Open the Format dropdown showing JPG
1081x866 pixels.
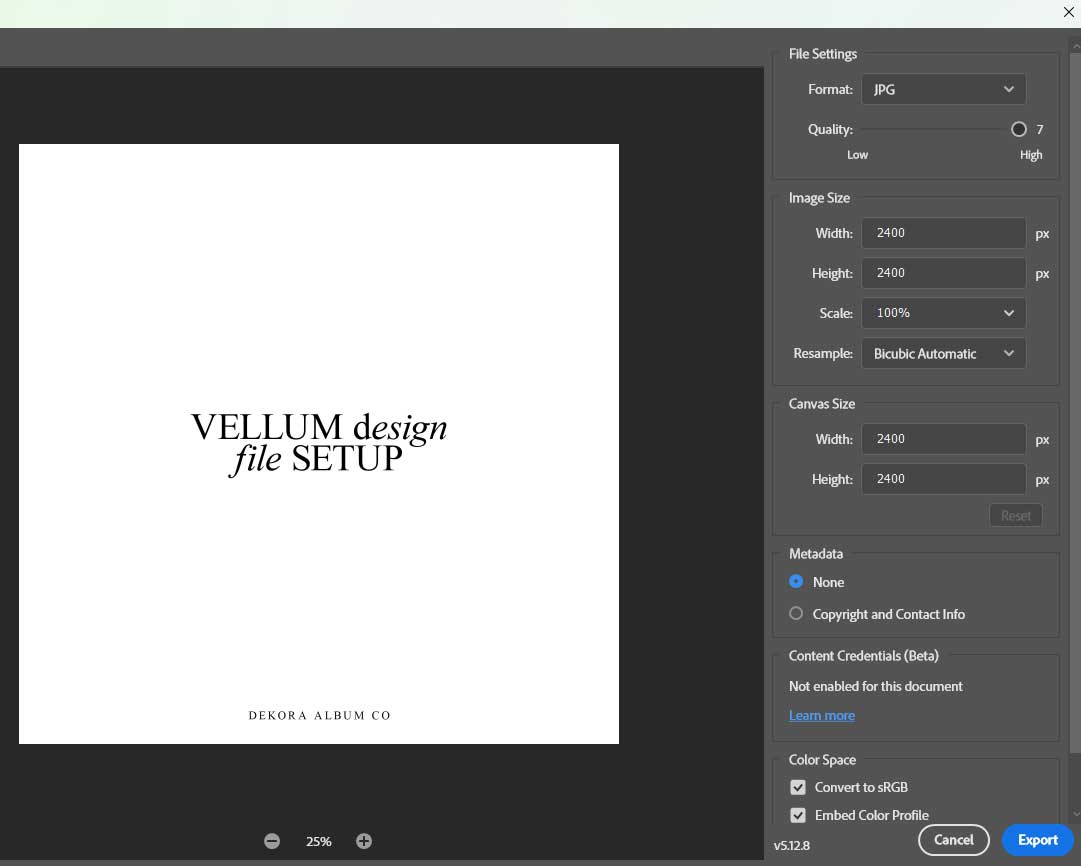943,89
